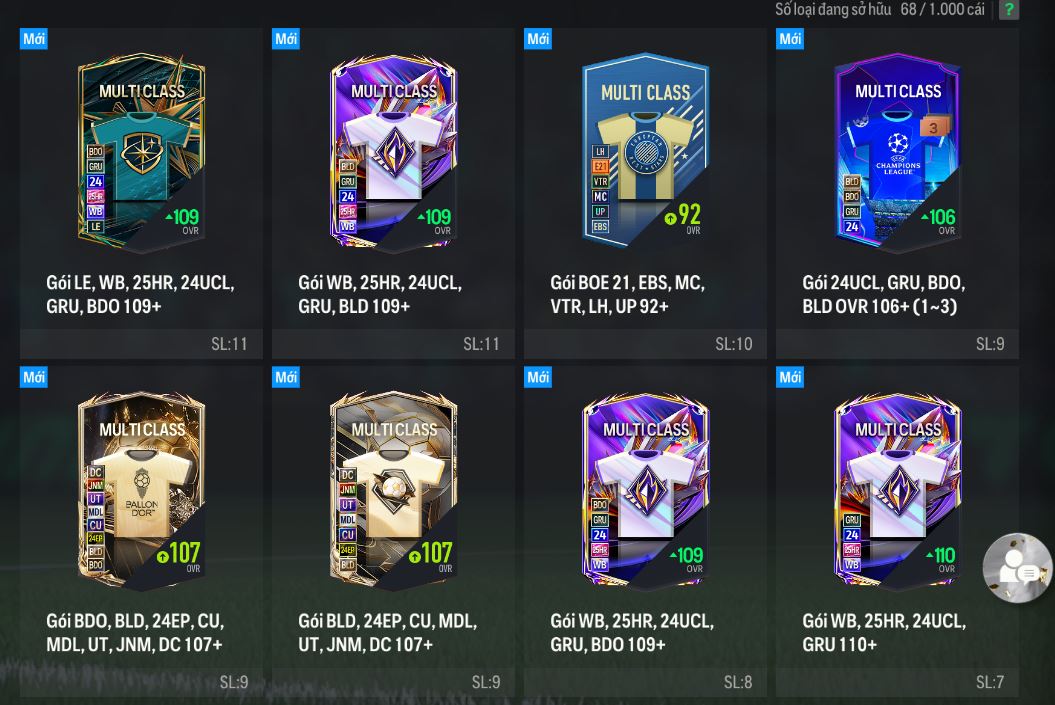Click the SL:7 quantity bar
The width and height of the screenshot is (1055, 705).
(898, 682)
